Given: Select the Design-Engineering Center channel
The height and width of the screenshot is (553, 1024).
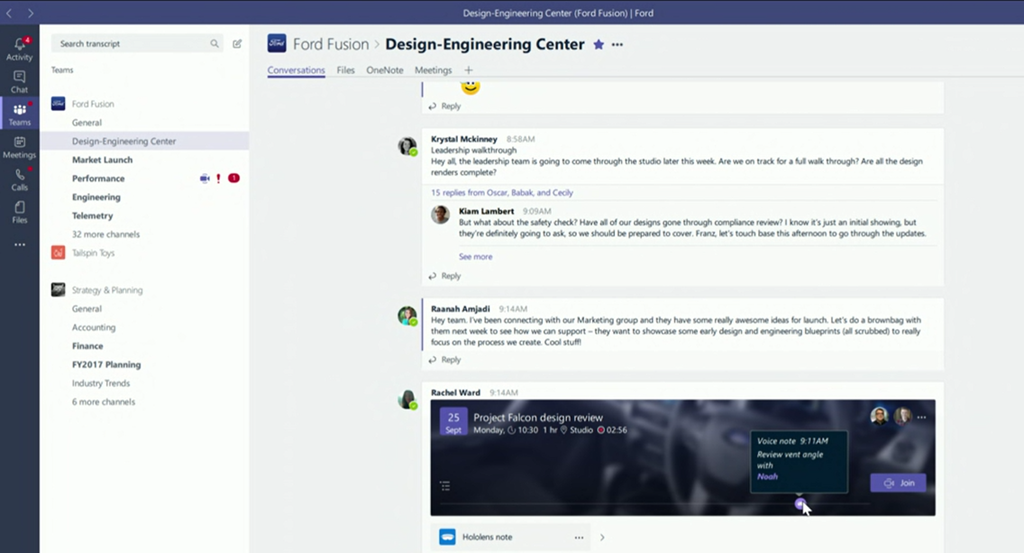Looking at the screenshot, I should tap(144, 141).
